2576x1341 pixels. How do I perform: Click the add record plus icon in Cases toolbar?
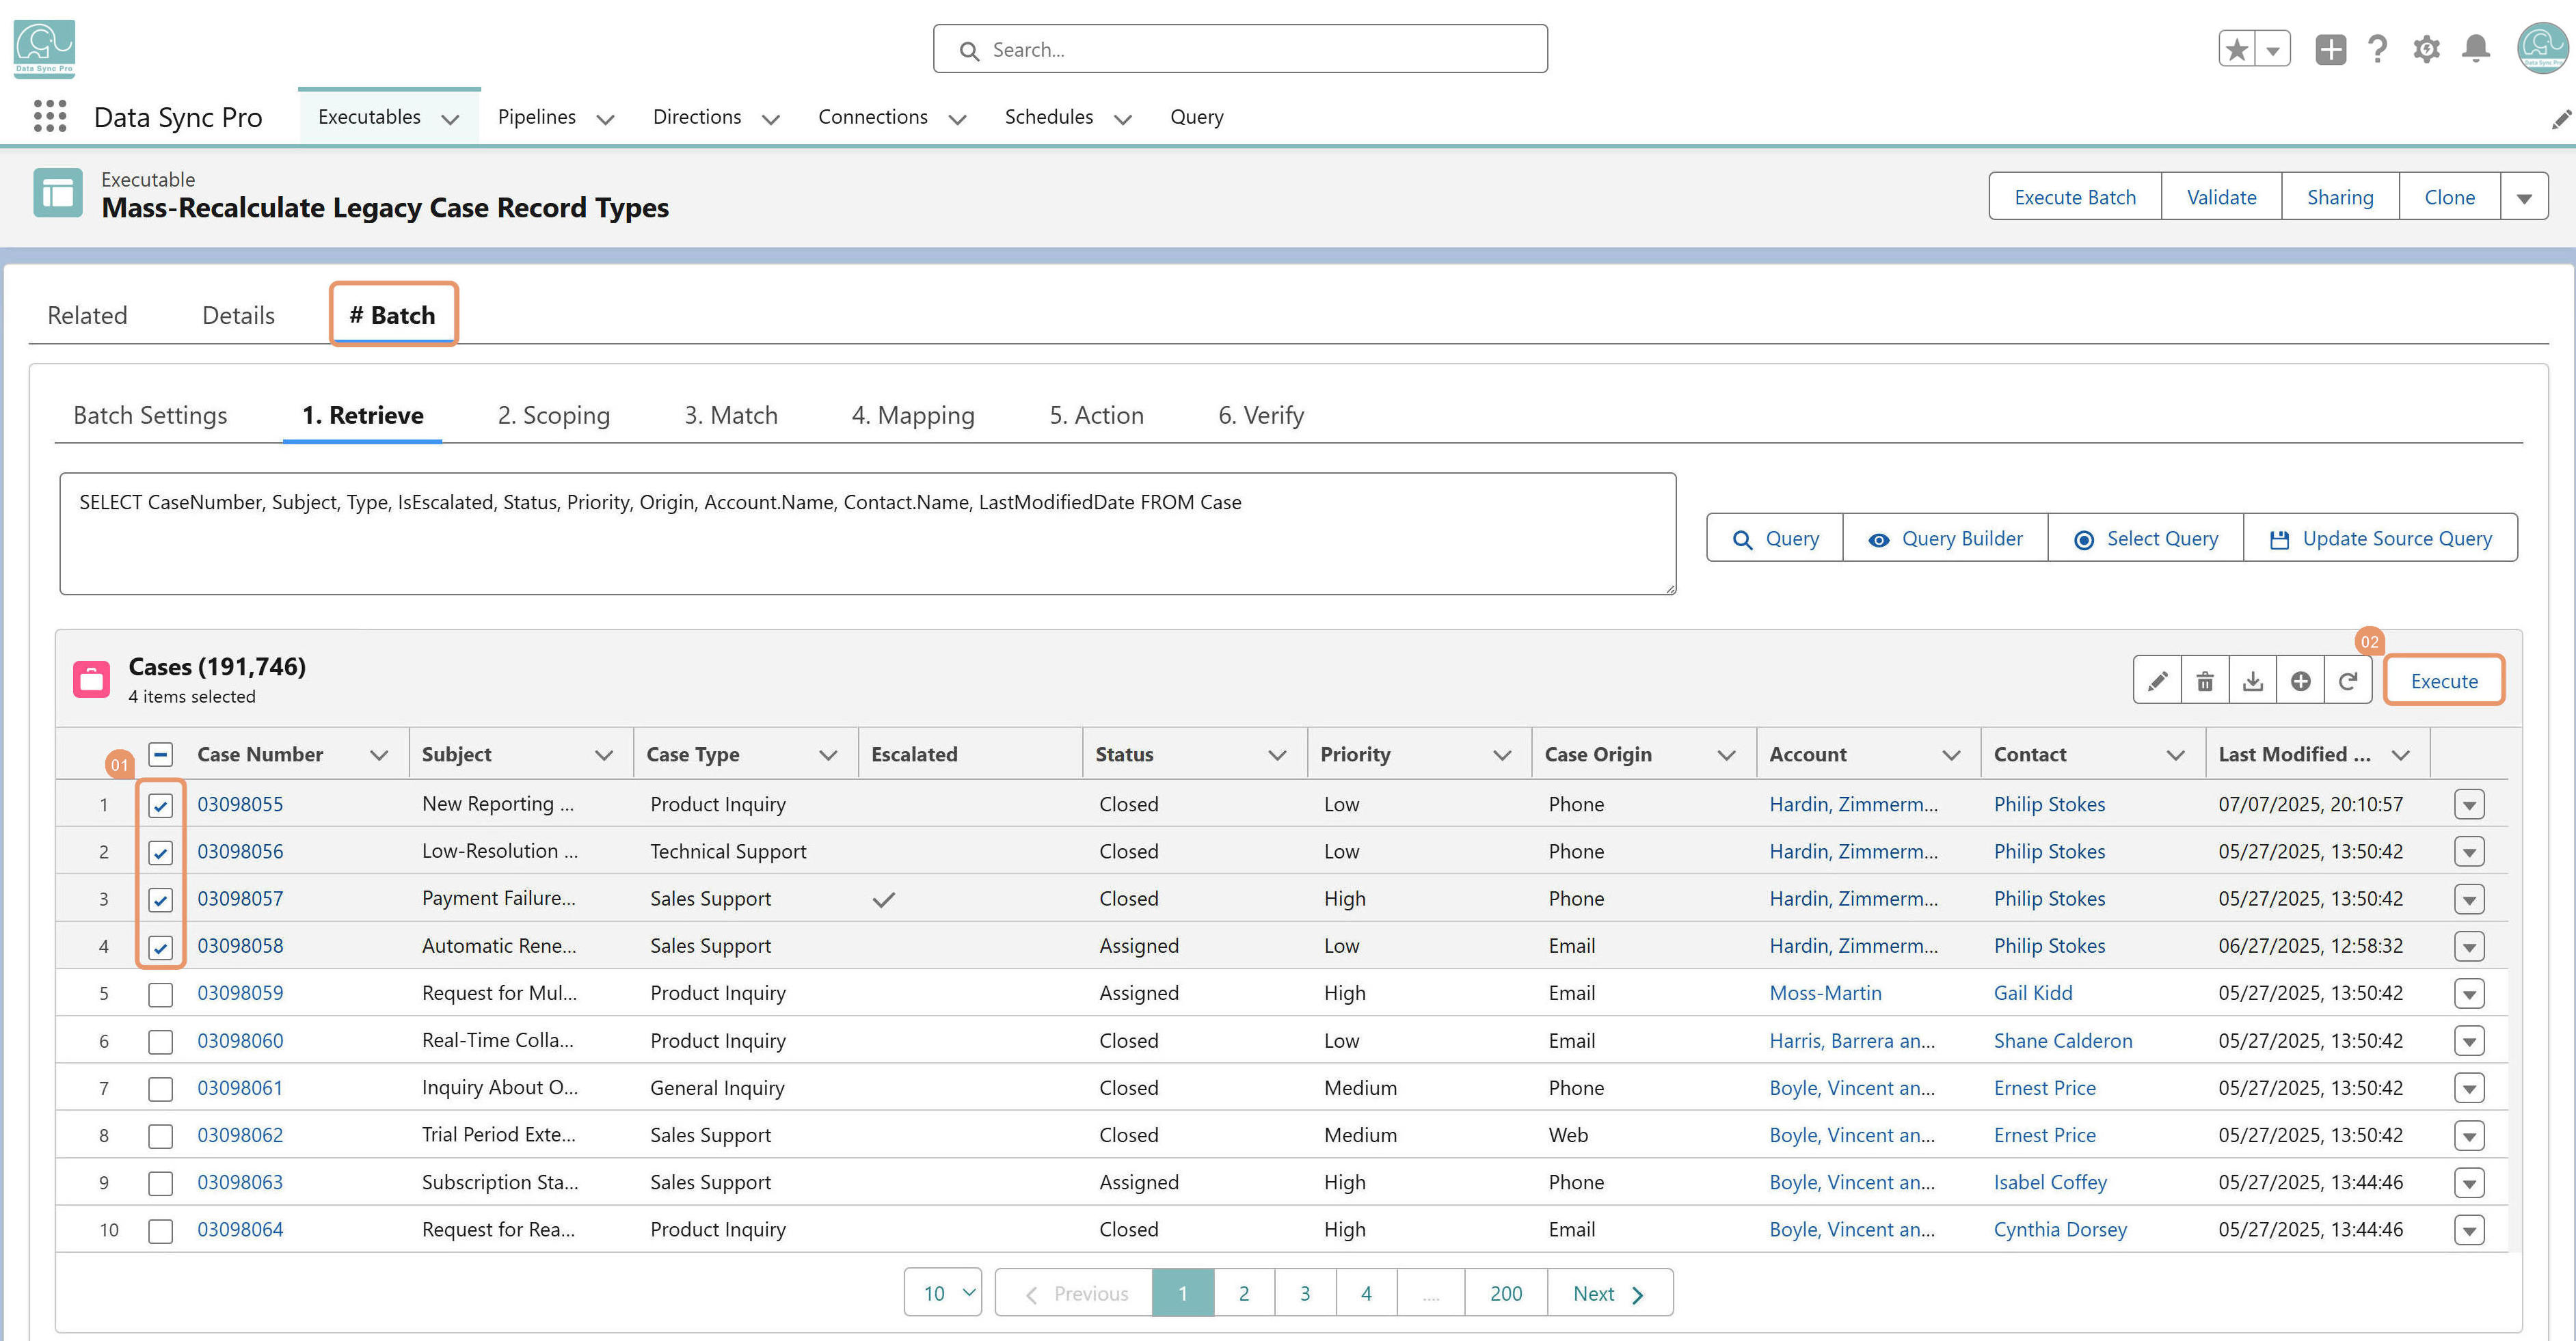tap(2301, 681)
